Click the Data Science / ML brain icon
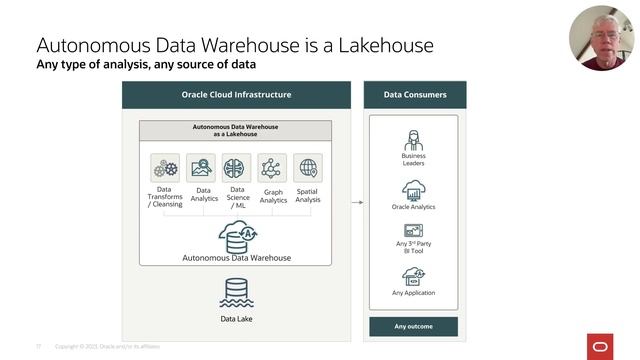This screenshot has height=360, width=640. tap(236, 168)
